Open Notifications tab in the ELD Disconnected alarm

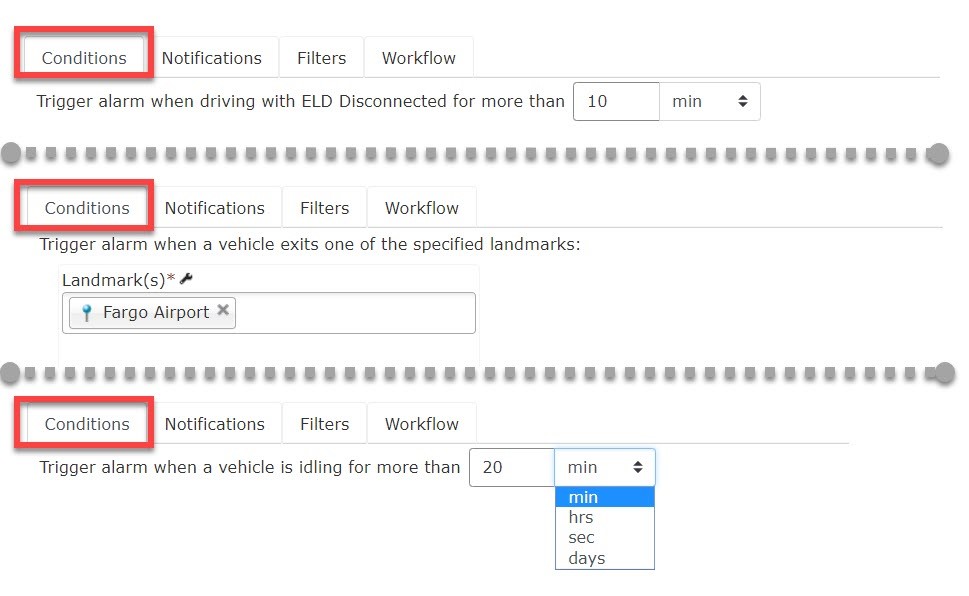click(x=211, y=58)
